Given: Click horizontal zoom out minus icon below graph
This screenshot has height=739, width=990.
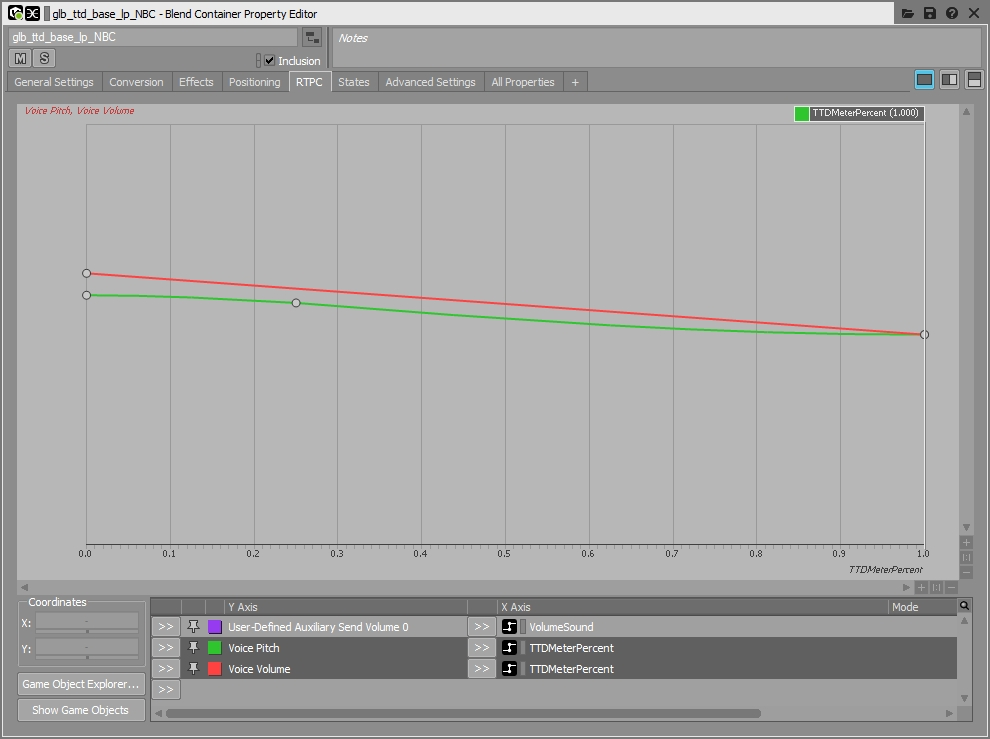Looking at the screenshot, I should pyautogui.click(x=951, y=587).
